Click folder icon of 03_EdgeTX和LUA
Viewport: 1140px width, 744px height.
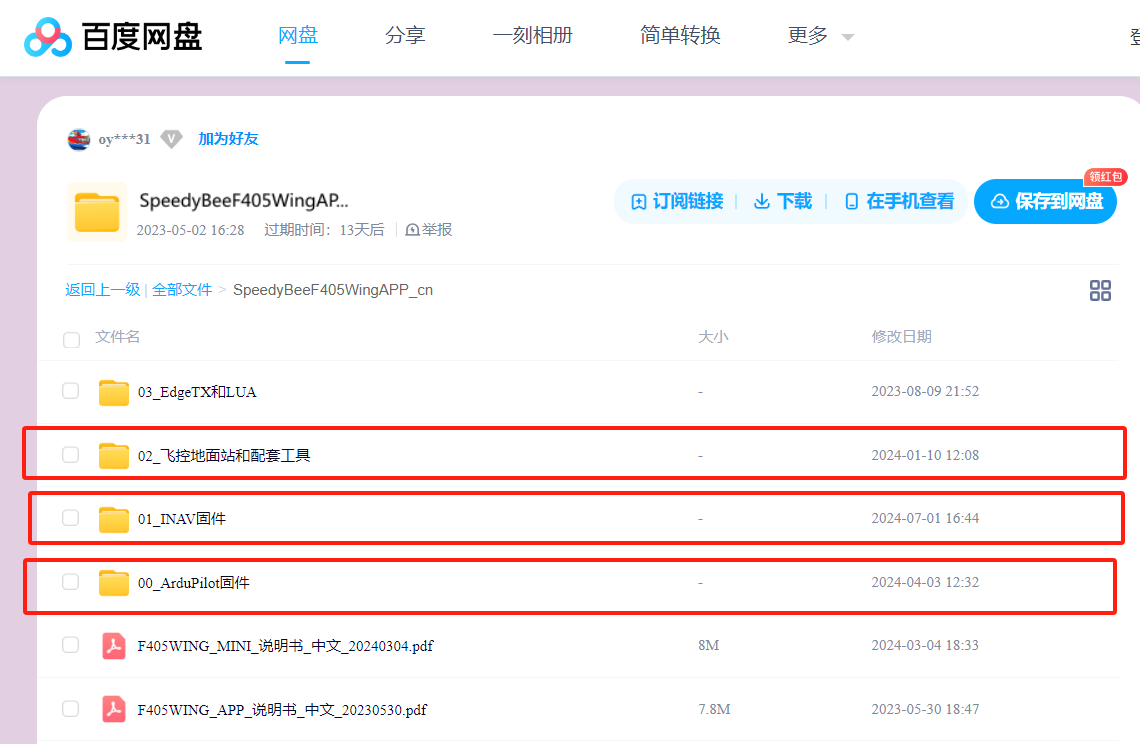click(x=113, y=392)
